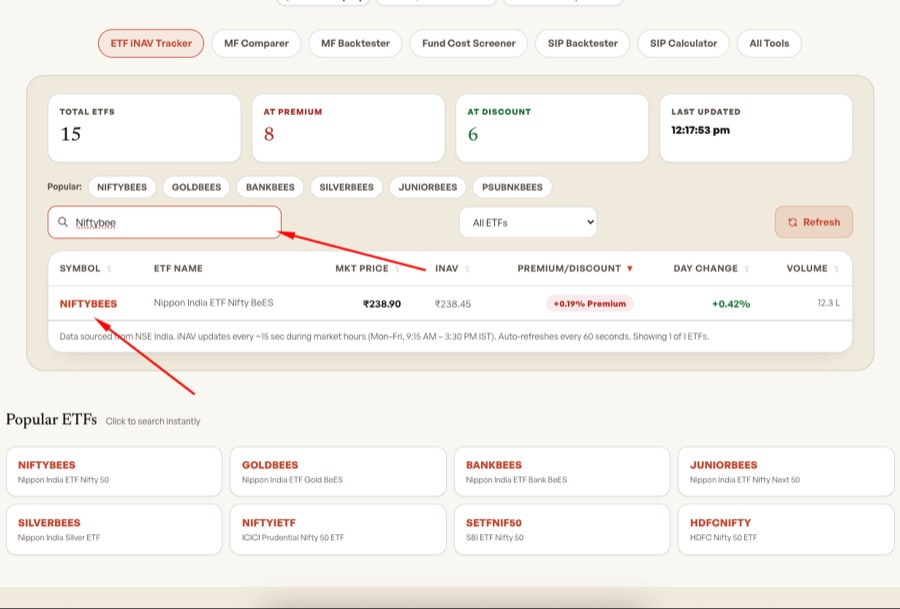Click the ETF NAME column header
This screenshot has height=609, width=900.
pos(178,269)
